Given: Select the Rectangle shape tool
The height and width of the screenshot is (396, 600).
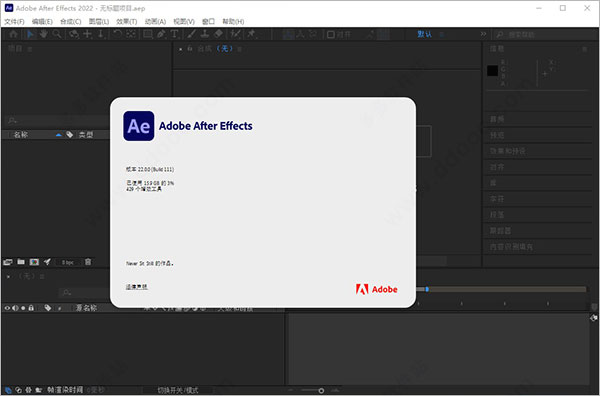Looking at the screenshot, I should [x=147, y=34].
